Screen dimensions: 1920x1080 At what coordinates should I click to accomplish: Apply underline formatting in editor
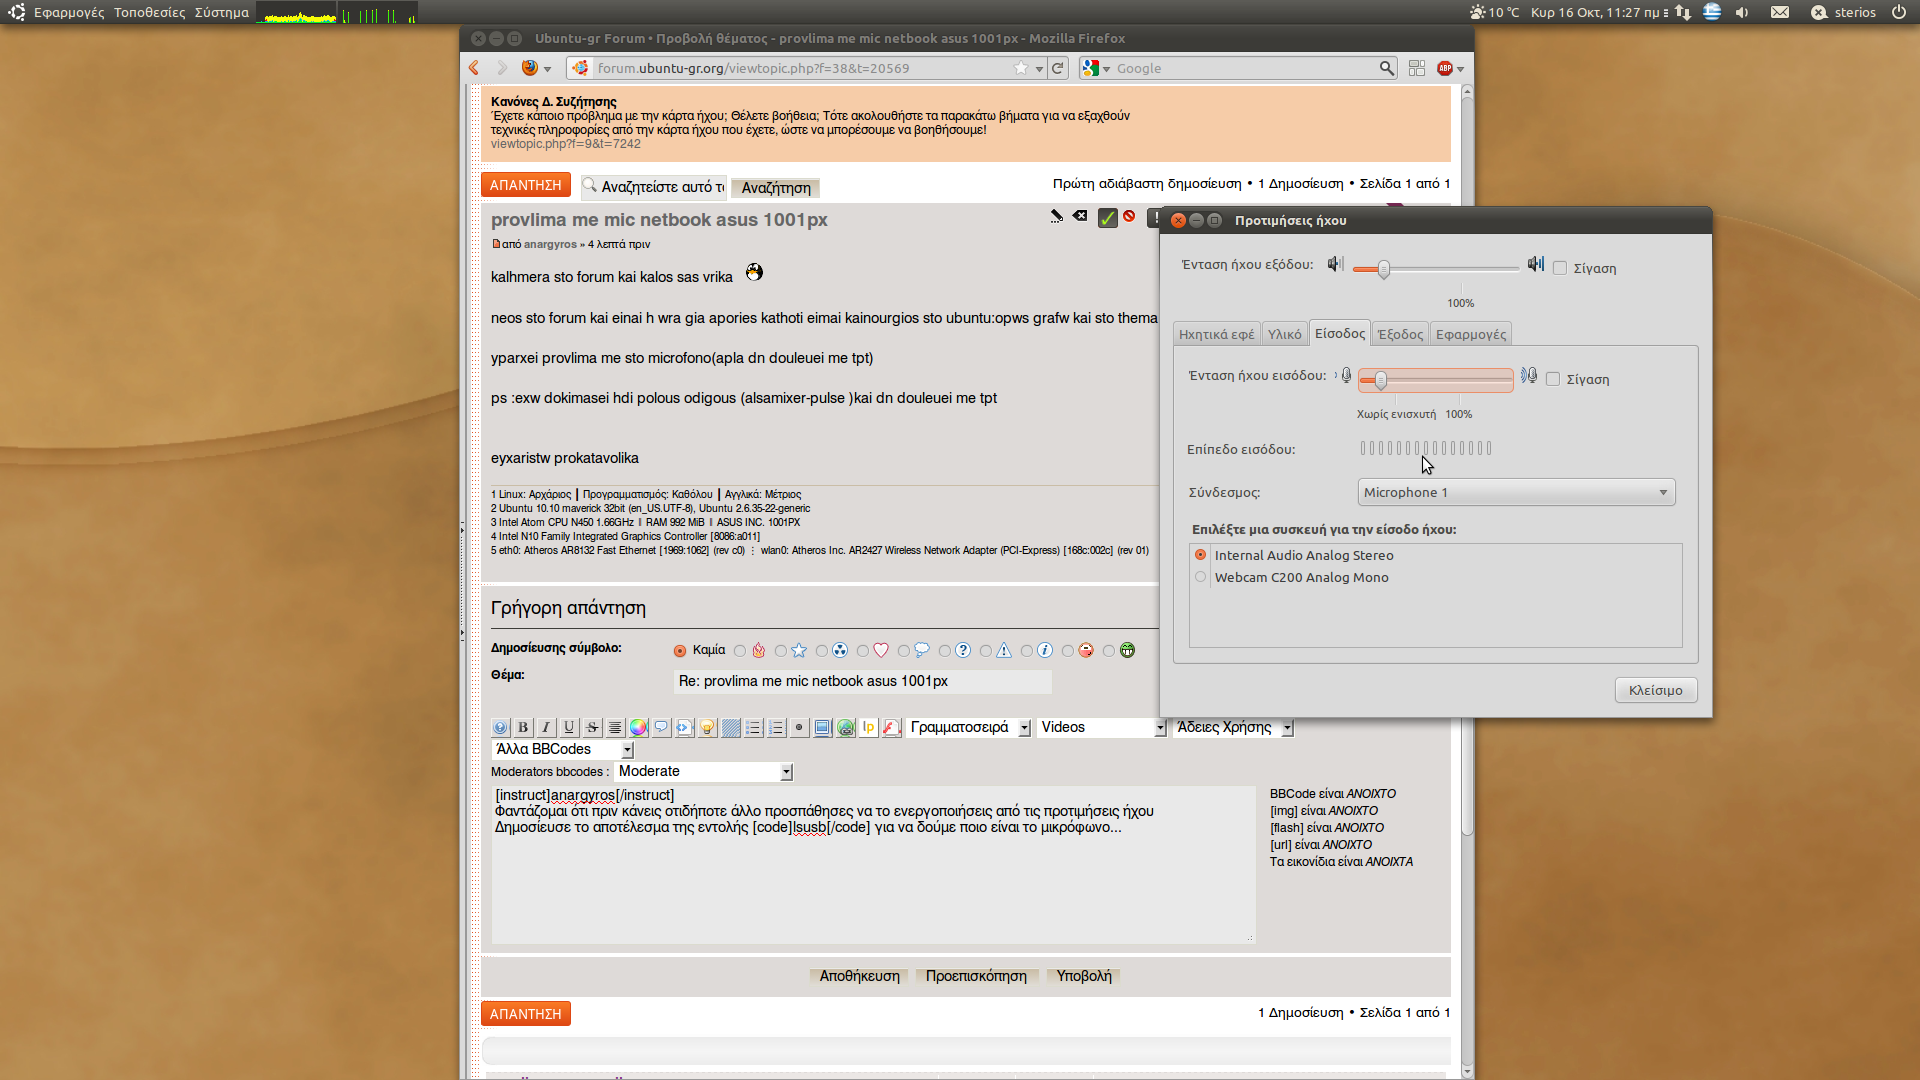pos(569,728)
